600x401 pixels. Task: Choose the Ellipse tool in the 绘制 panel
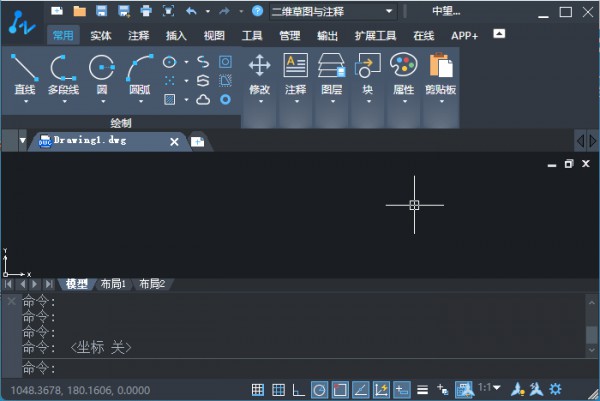pos(170,62)
